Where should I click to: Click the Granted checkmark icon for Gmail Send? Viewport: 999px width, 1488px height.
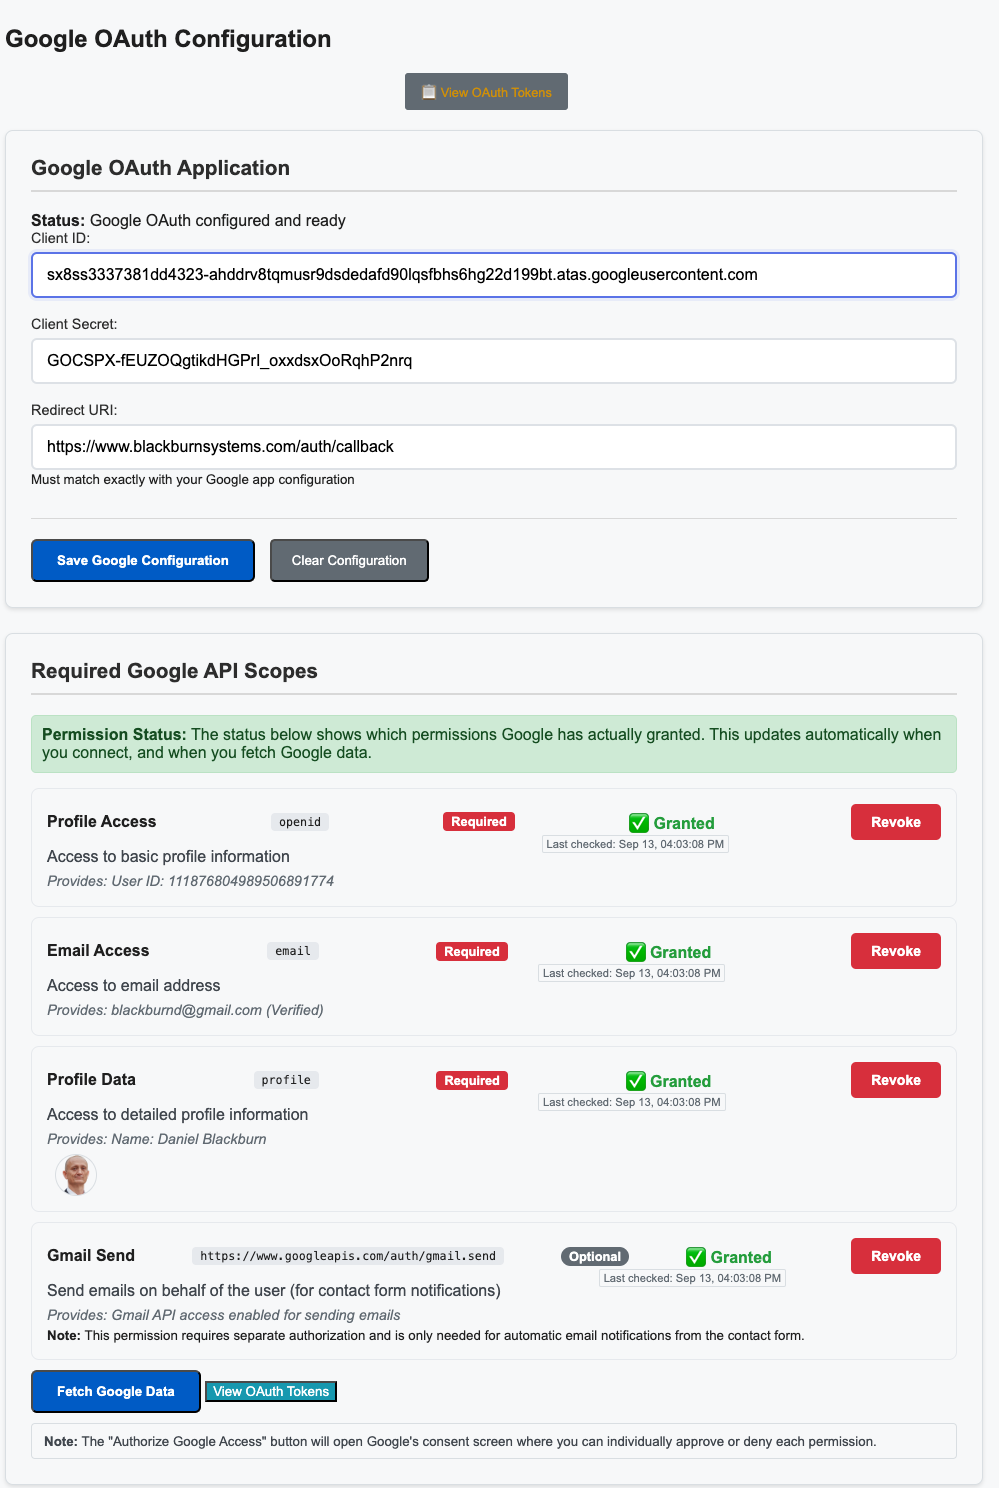pos(696,1257)
